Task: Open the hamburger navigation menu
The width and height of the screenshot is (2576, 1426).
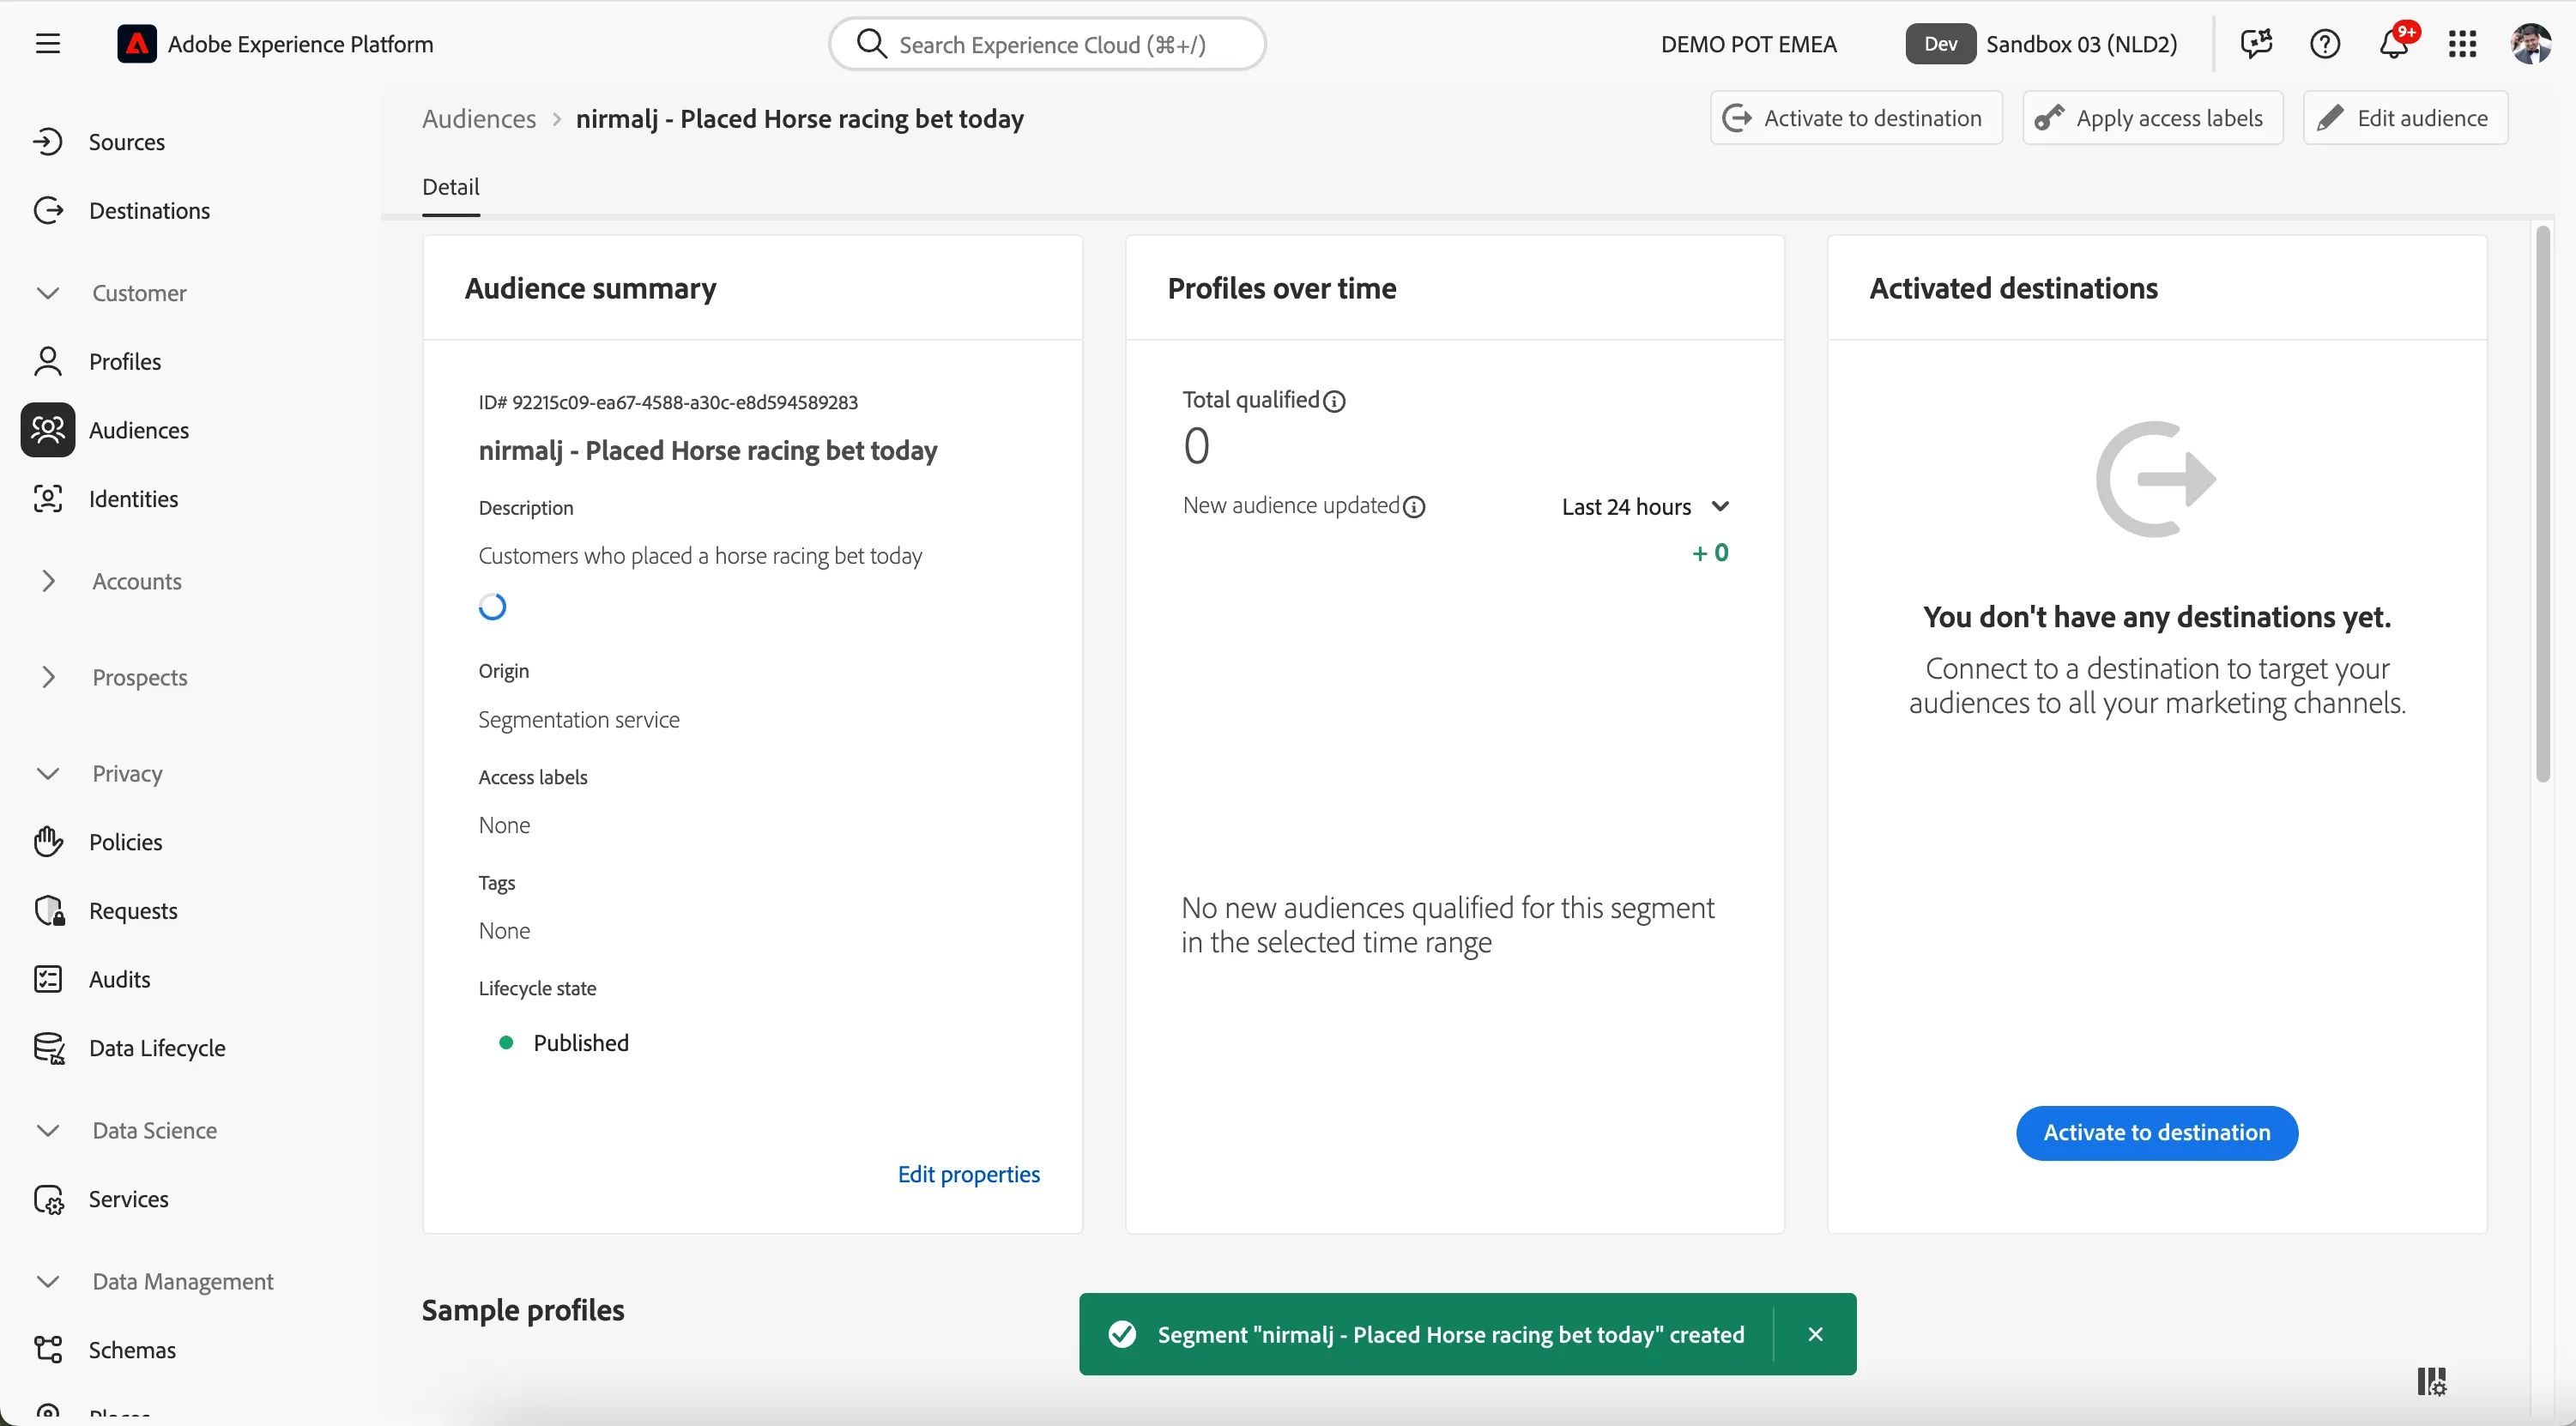Action: (x=47, y=44)
